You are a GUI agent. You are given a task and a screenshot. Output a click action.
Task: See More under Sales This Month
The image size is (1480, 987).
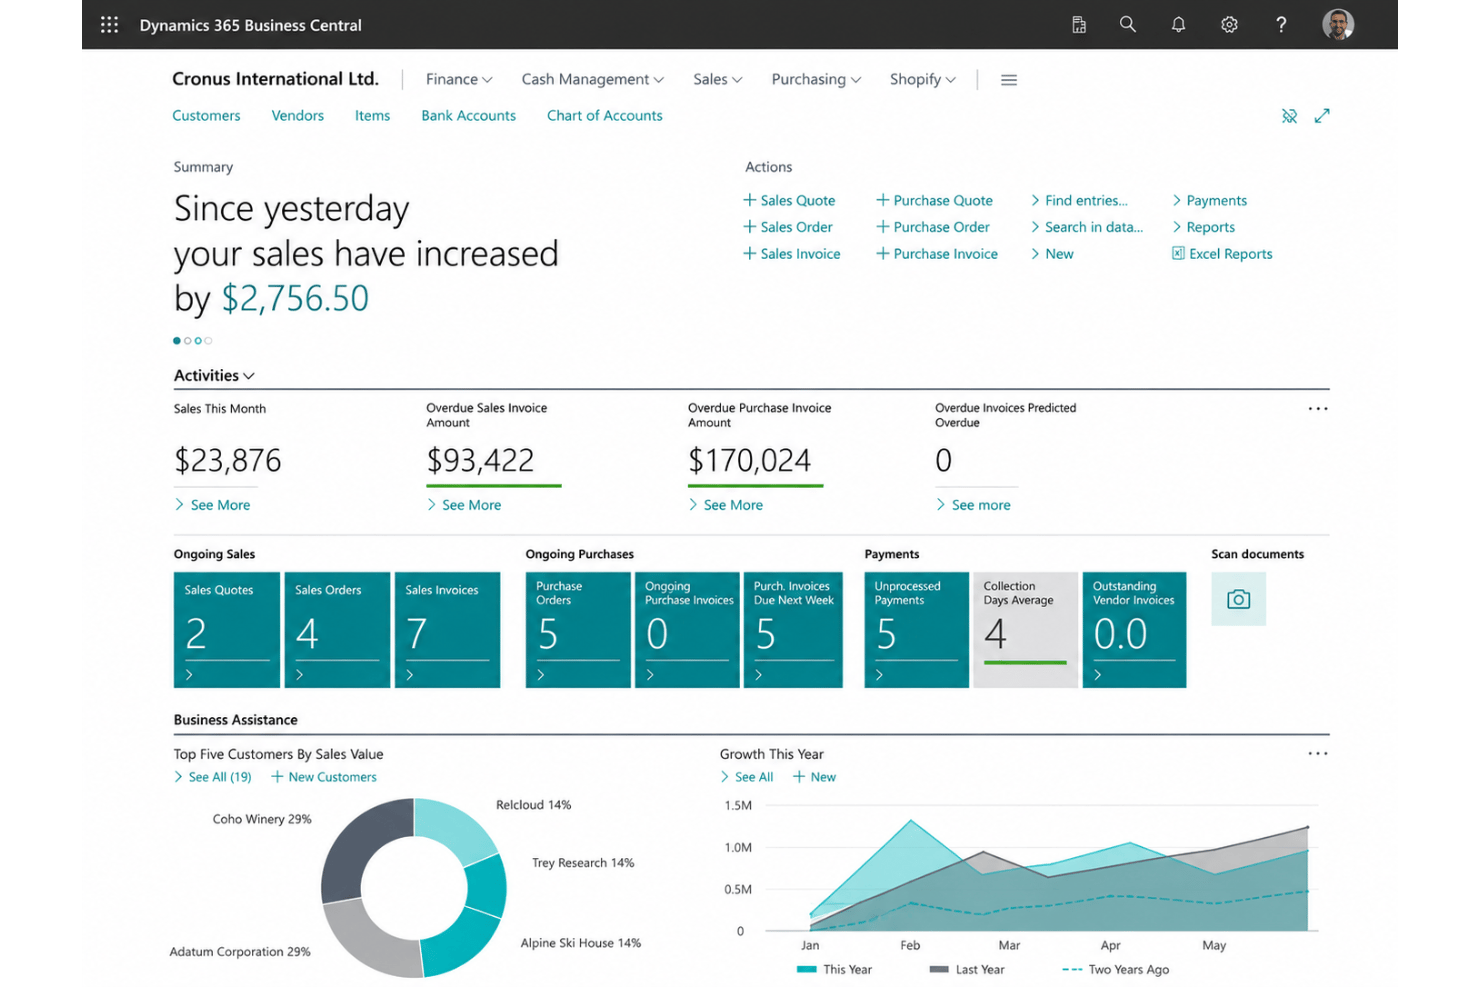click(x=212, y=505)
